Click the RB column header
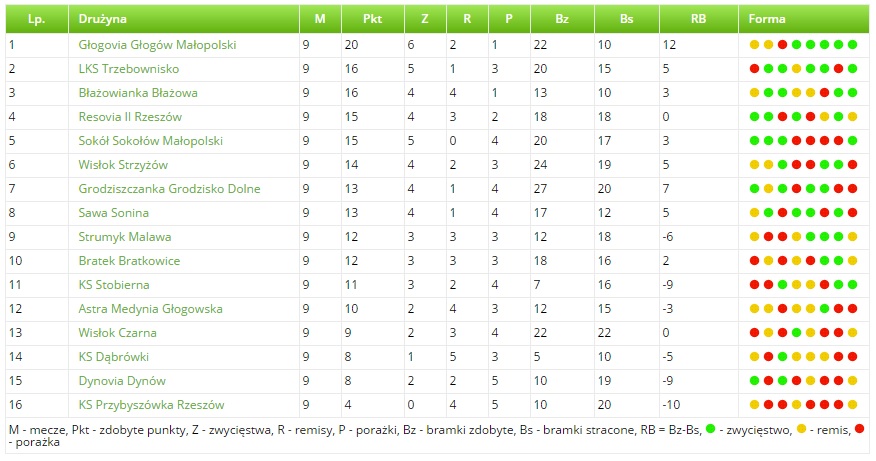The image size is (876, 461). (697, 19)
